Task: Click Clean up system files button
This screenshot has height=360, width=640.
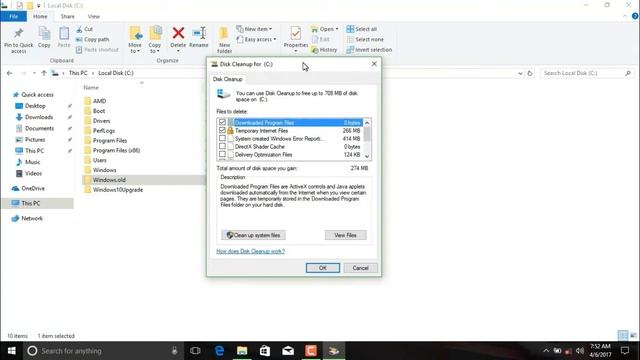Action: (x=253, y=235)
